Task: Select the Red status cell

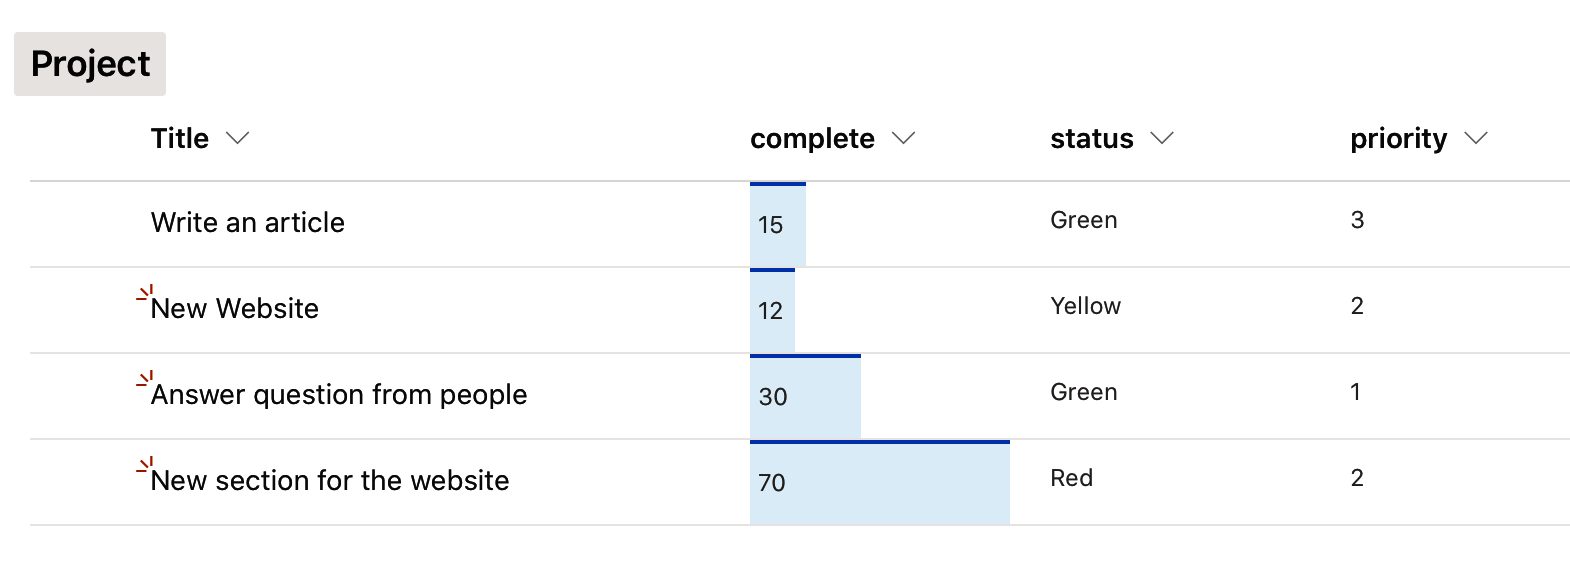Action: pos(1071,478)
